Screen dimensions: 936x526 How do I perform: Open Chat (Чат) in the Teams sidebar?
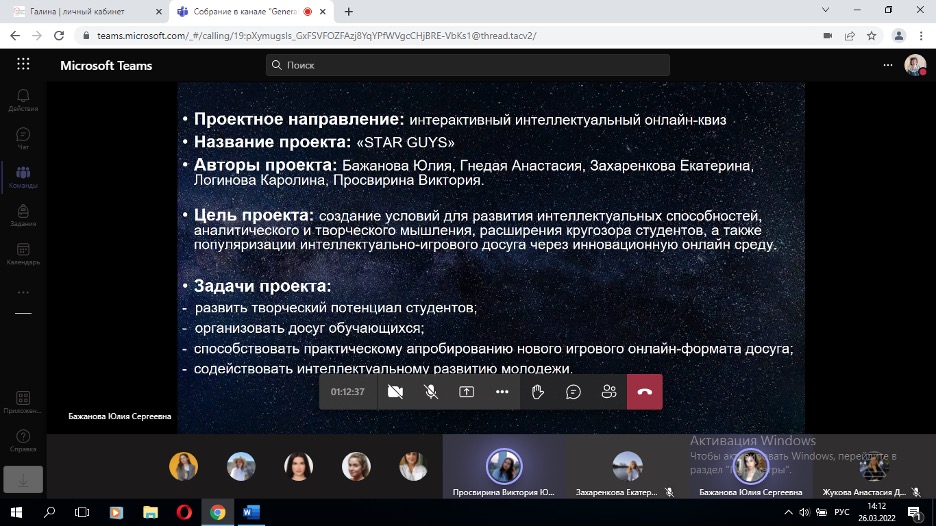(x=23, y=139)
